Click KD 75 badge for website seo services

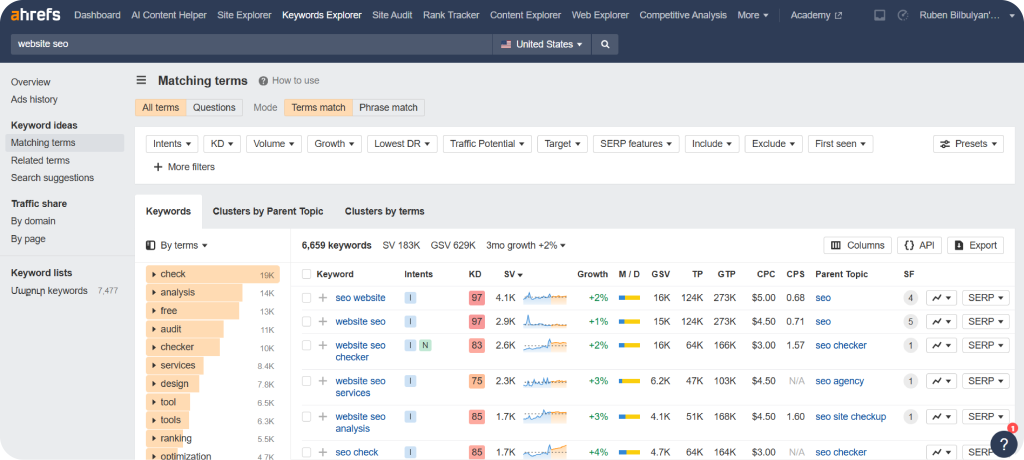click(477, 381)
